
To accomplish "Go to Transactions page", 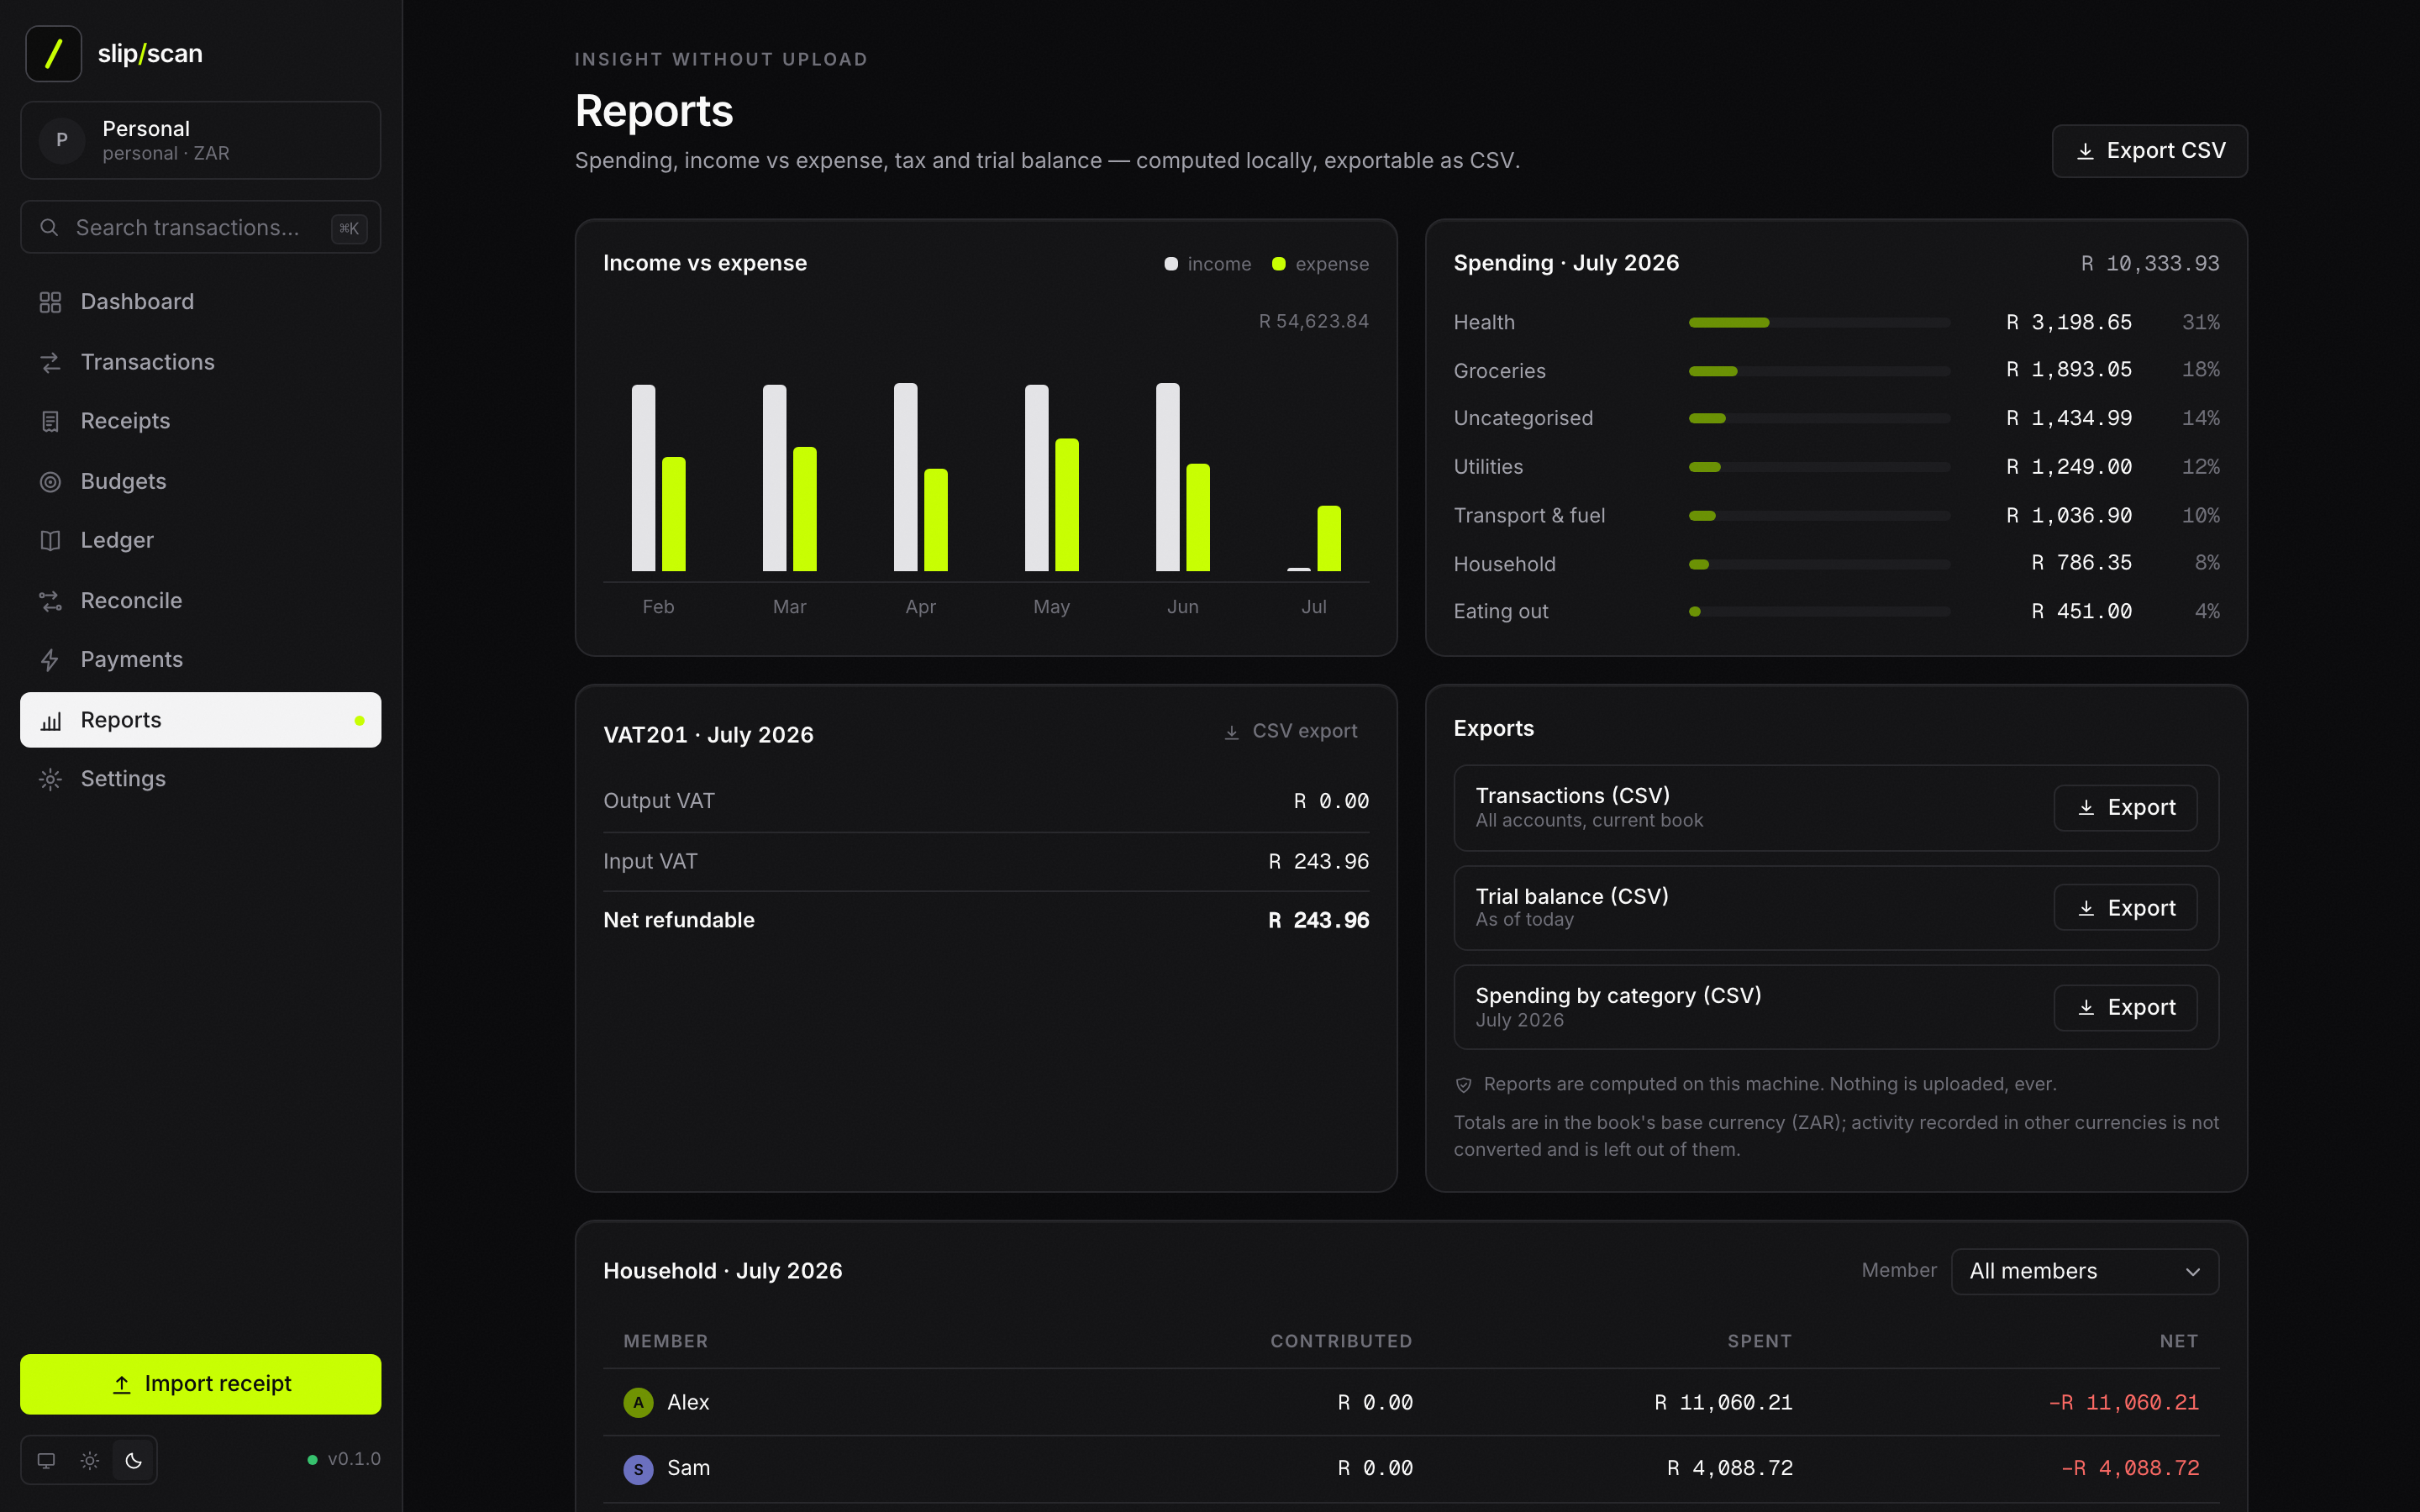I will (x=200, y=362).
